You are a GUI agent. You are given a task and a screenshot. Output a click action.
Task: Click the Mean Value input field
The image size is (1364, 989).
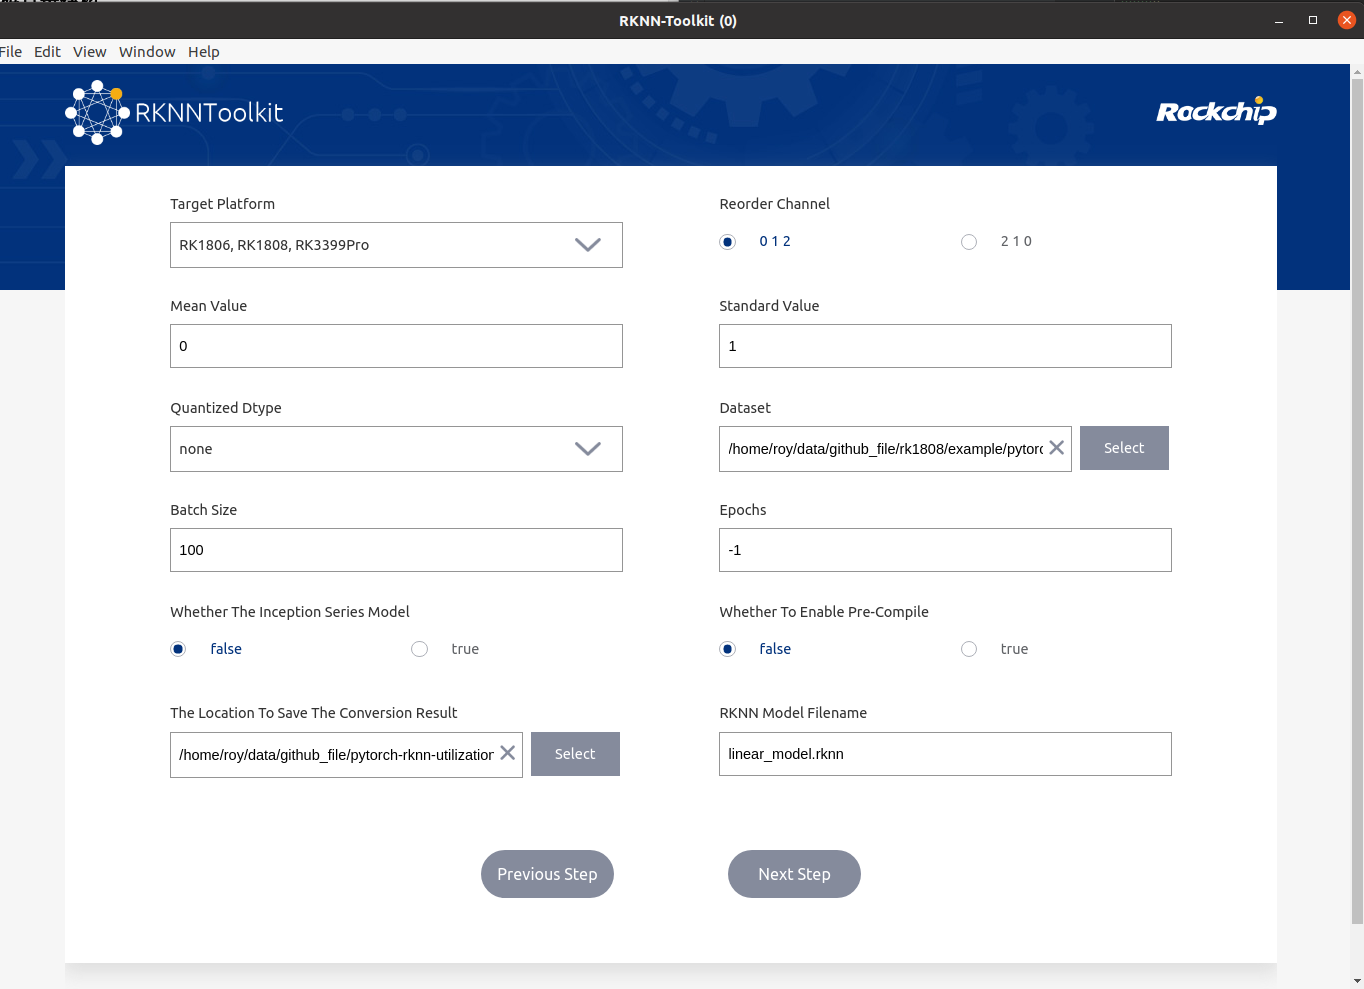click(x=396, y=346)
